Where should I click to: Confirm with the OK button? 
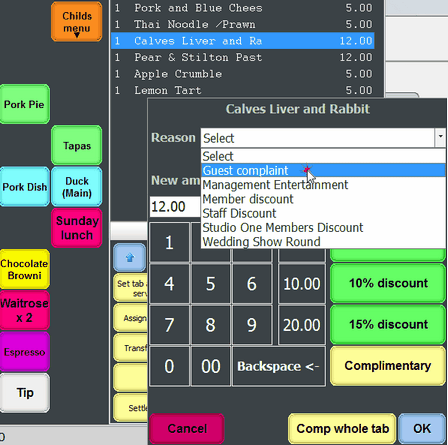[422, 428]
